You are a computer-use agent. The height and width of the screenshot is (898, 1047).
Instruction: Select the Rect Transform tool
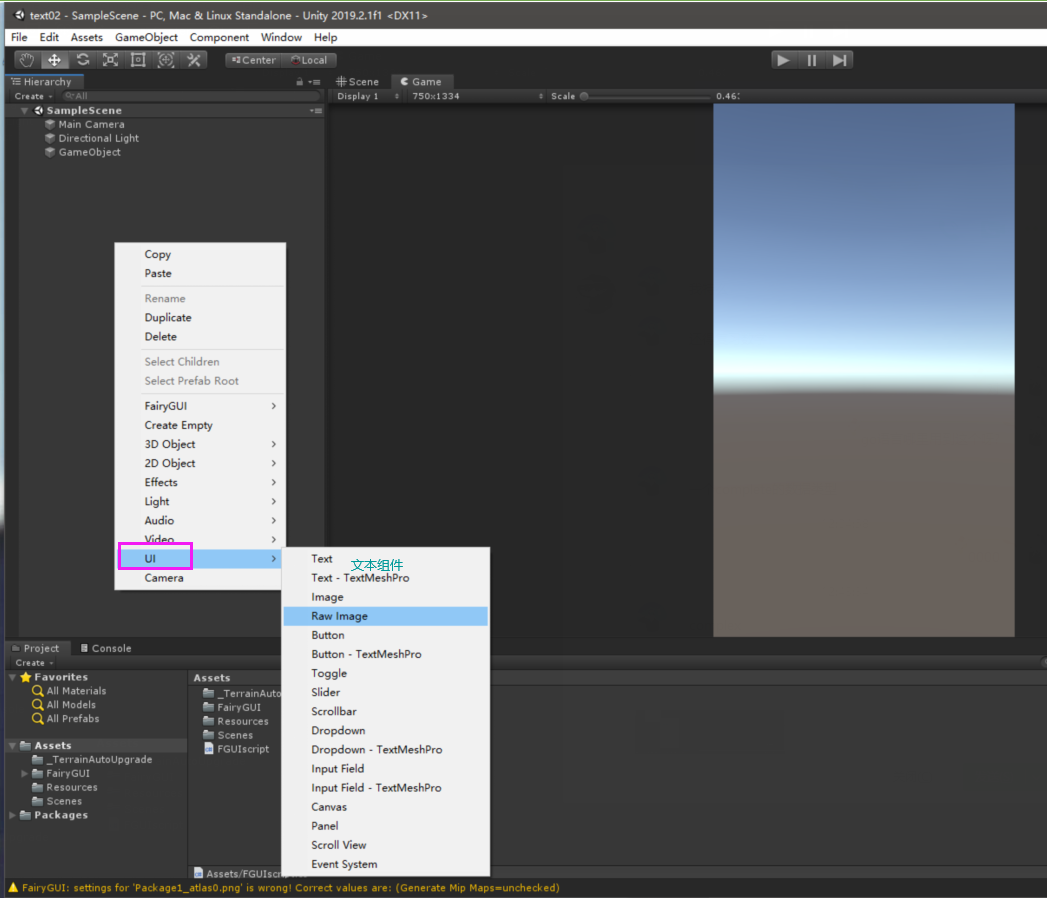coord(138,59)
